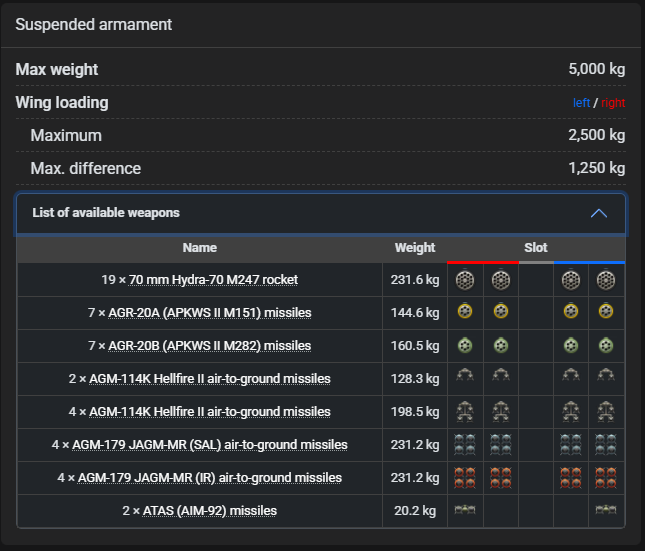Click the Weight column header
This screenshot has width=645, height=551.
tap(415, 248)
